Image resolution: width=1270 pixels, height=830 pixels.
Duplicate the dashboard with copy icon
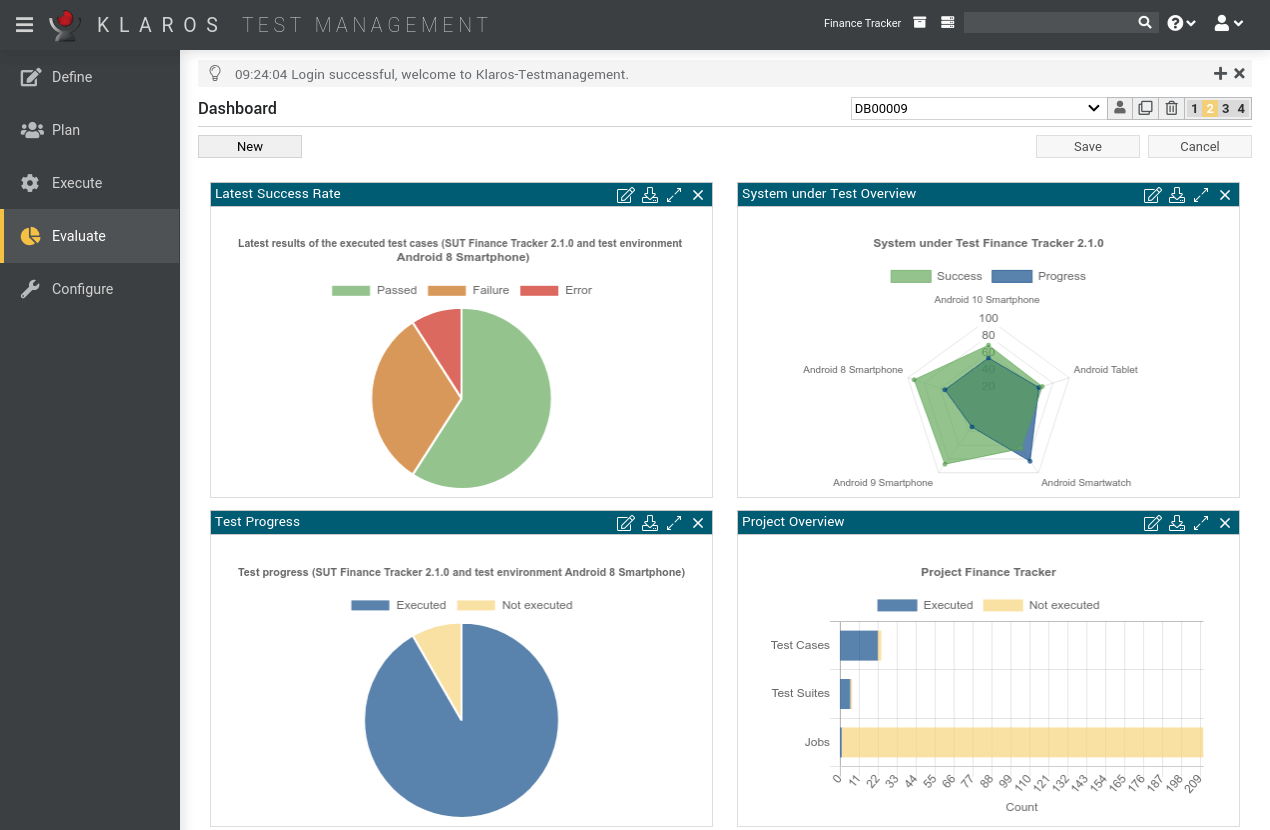(x=1146, y=108)
